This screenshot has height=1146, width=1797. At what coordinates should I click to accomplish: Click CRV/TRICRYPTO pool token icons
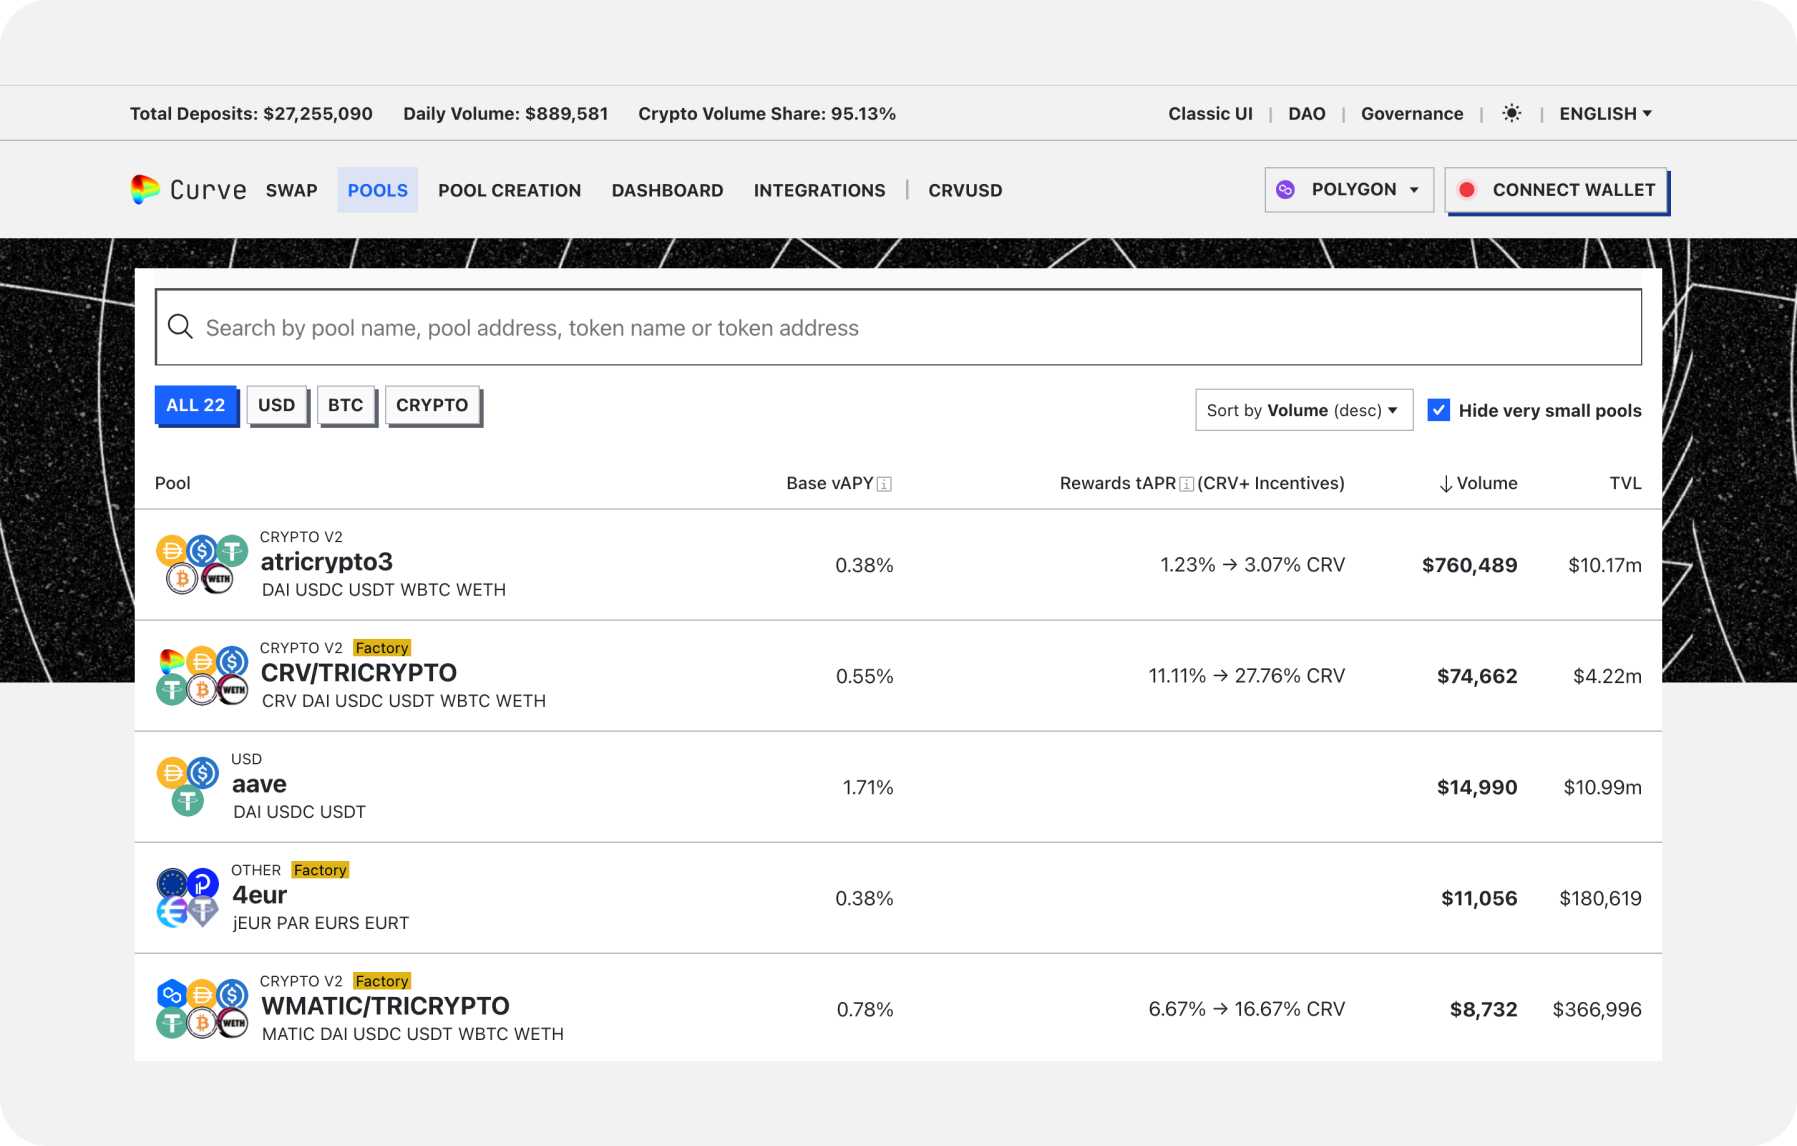[202, 676]
